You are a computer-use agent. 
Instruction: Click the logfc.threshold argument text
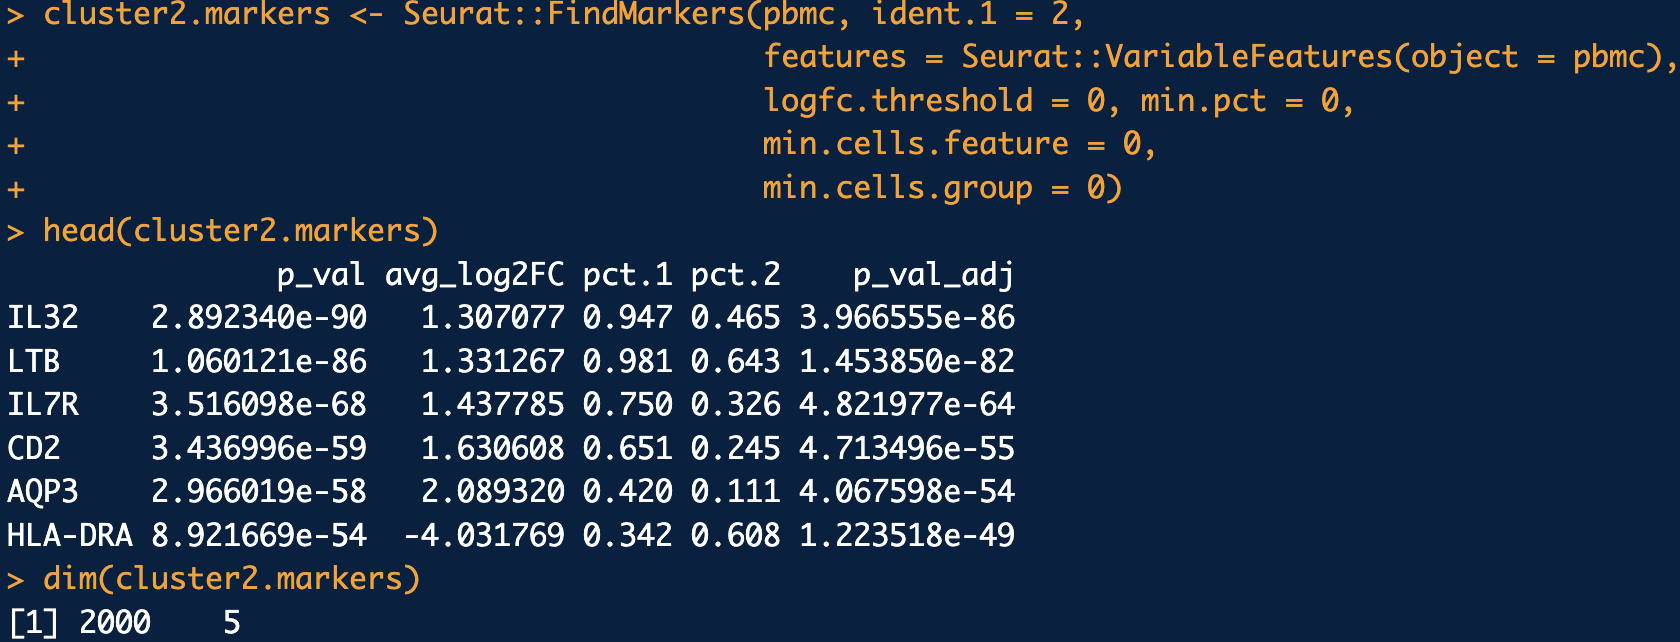pyautogui.click(x=898, y=101)
